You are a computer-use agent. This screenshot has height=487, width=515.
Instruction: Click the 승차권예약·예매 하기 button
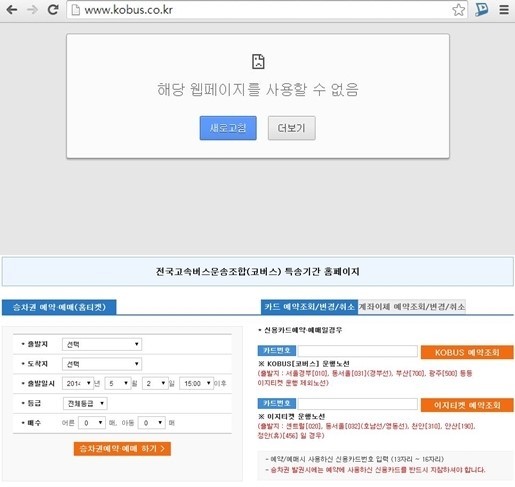122,449
